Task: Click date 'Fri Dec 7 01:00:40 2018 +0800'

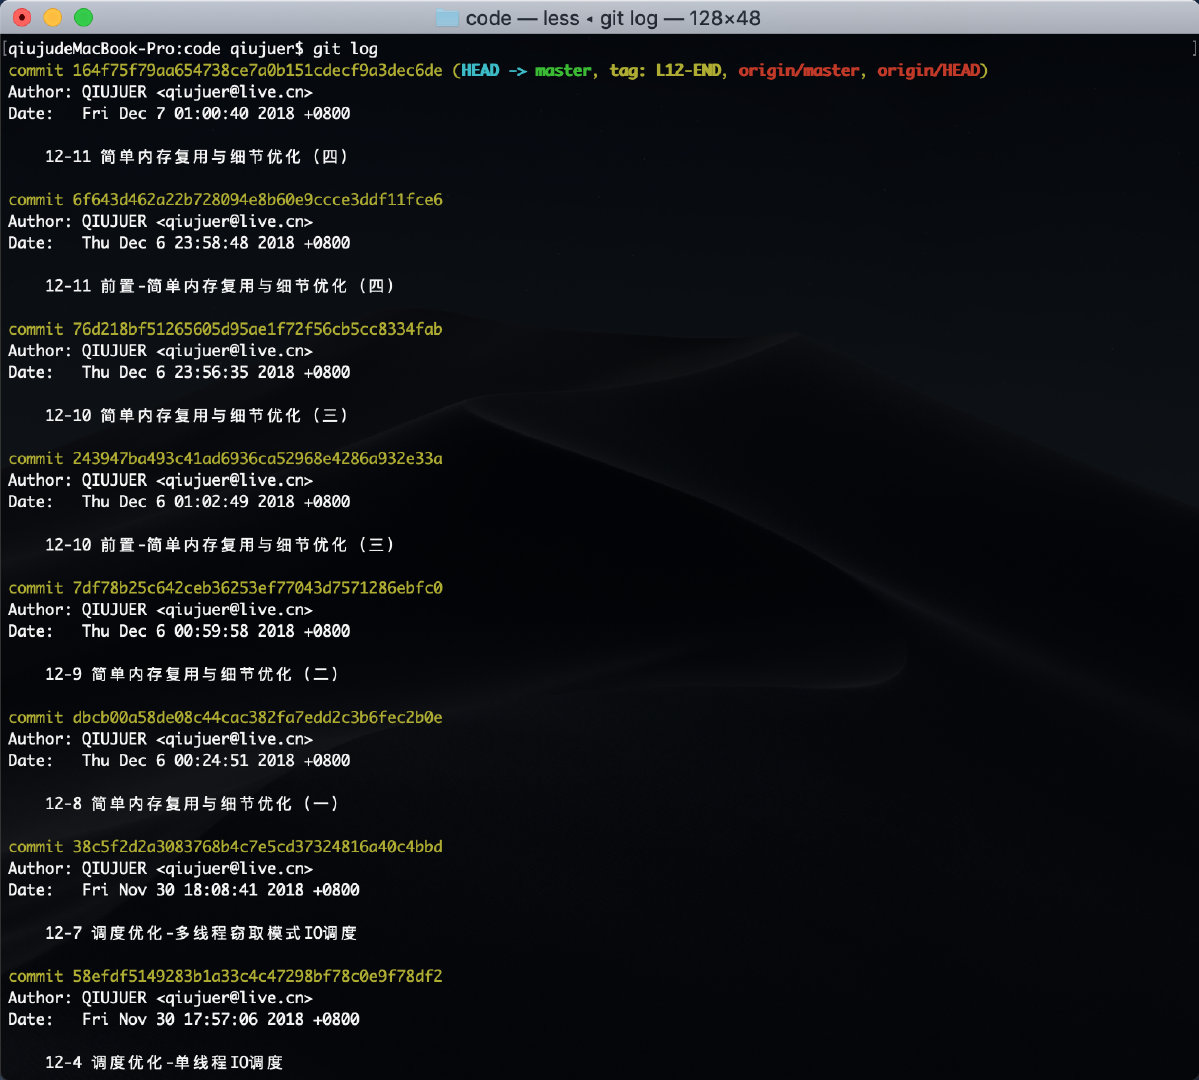Action: (216, 113)
